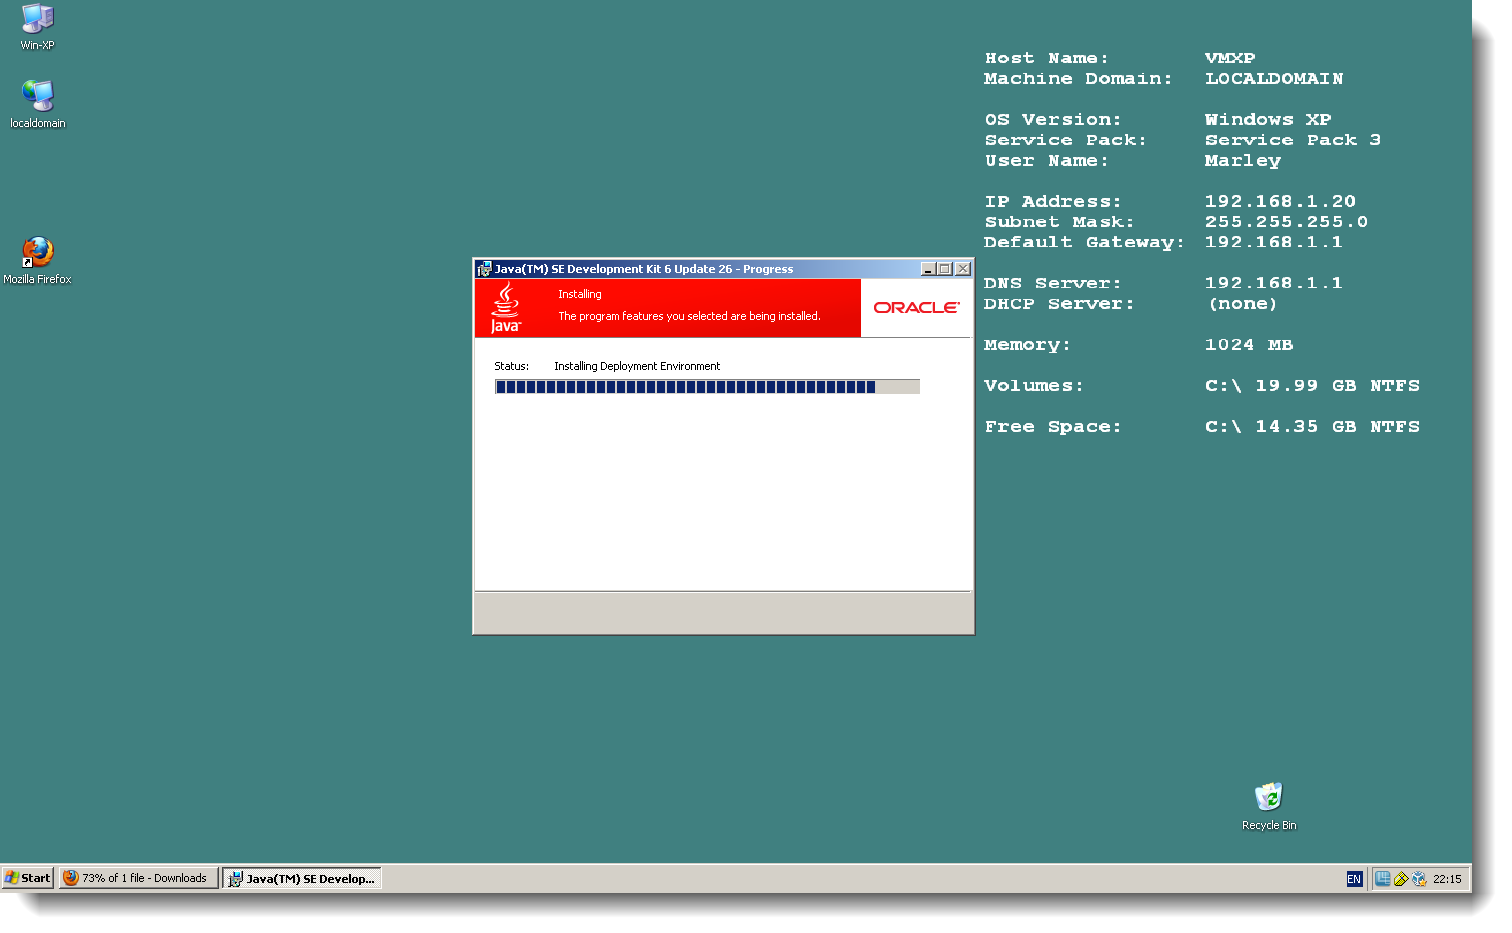
Task: Switch to the Firefox Downloads taskbar item
Action: pos(138,877)
